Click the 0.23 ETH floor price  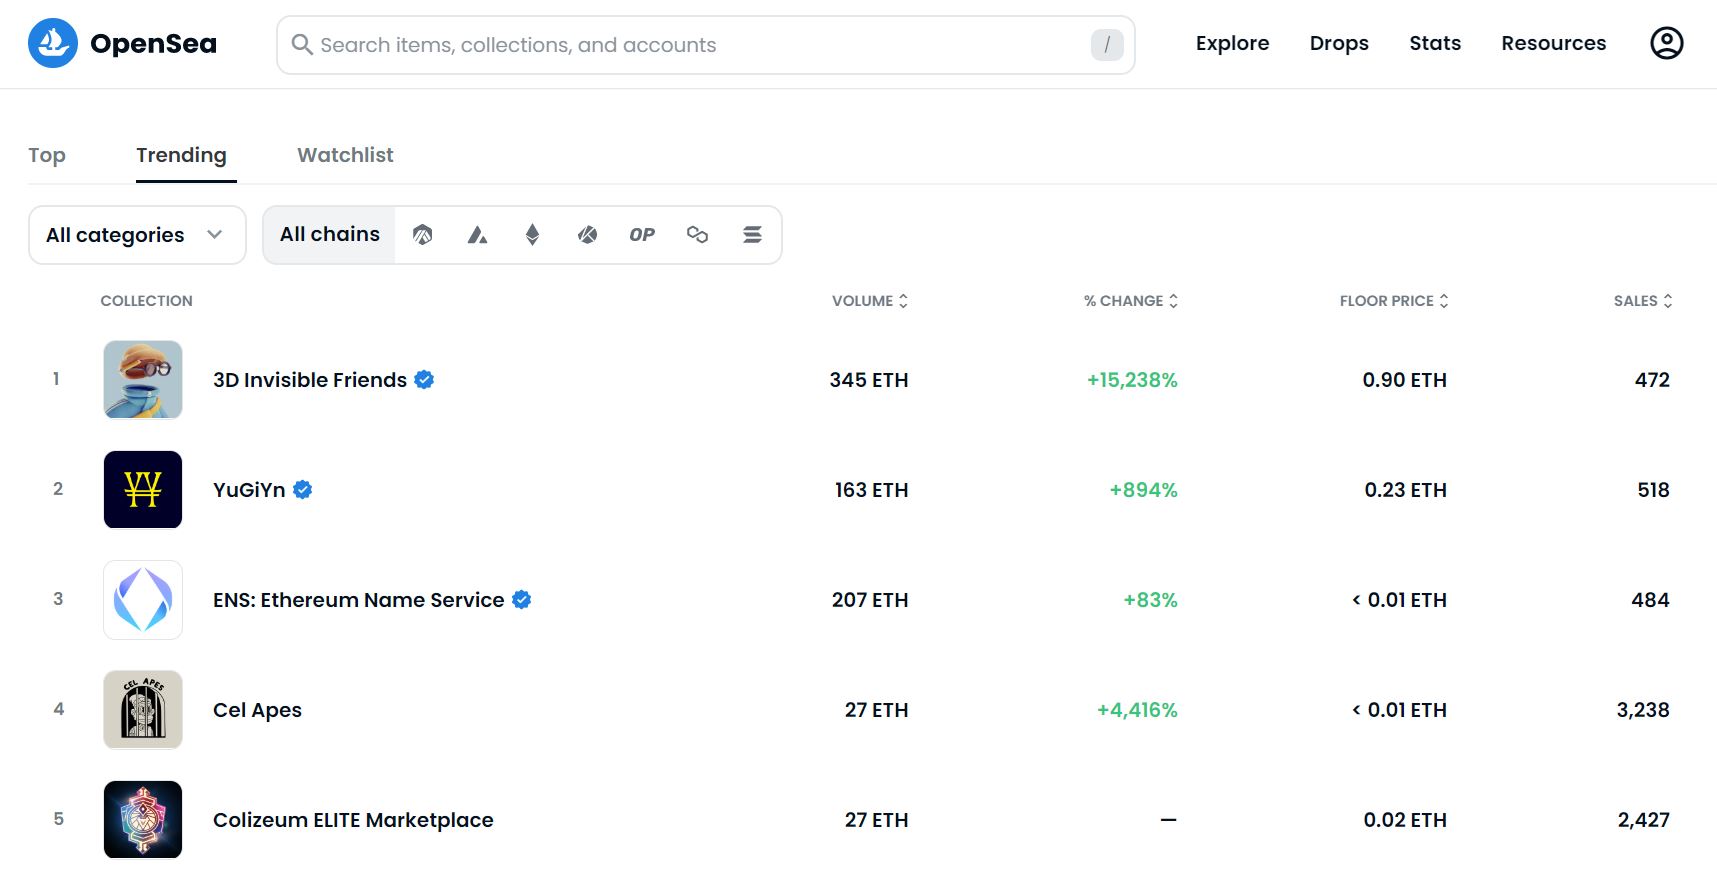pyautogui.click(x=1405, y=490)
